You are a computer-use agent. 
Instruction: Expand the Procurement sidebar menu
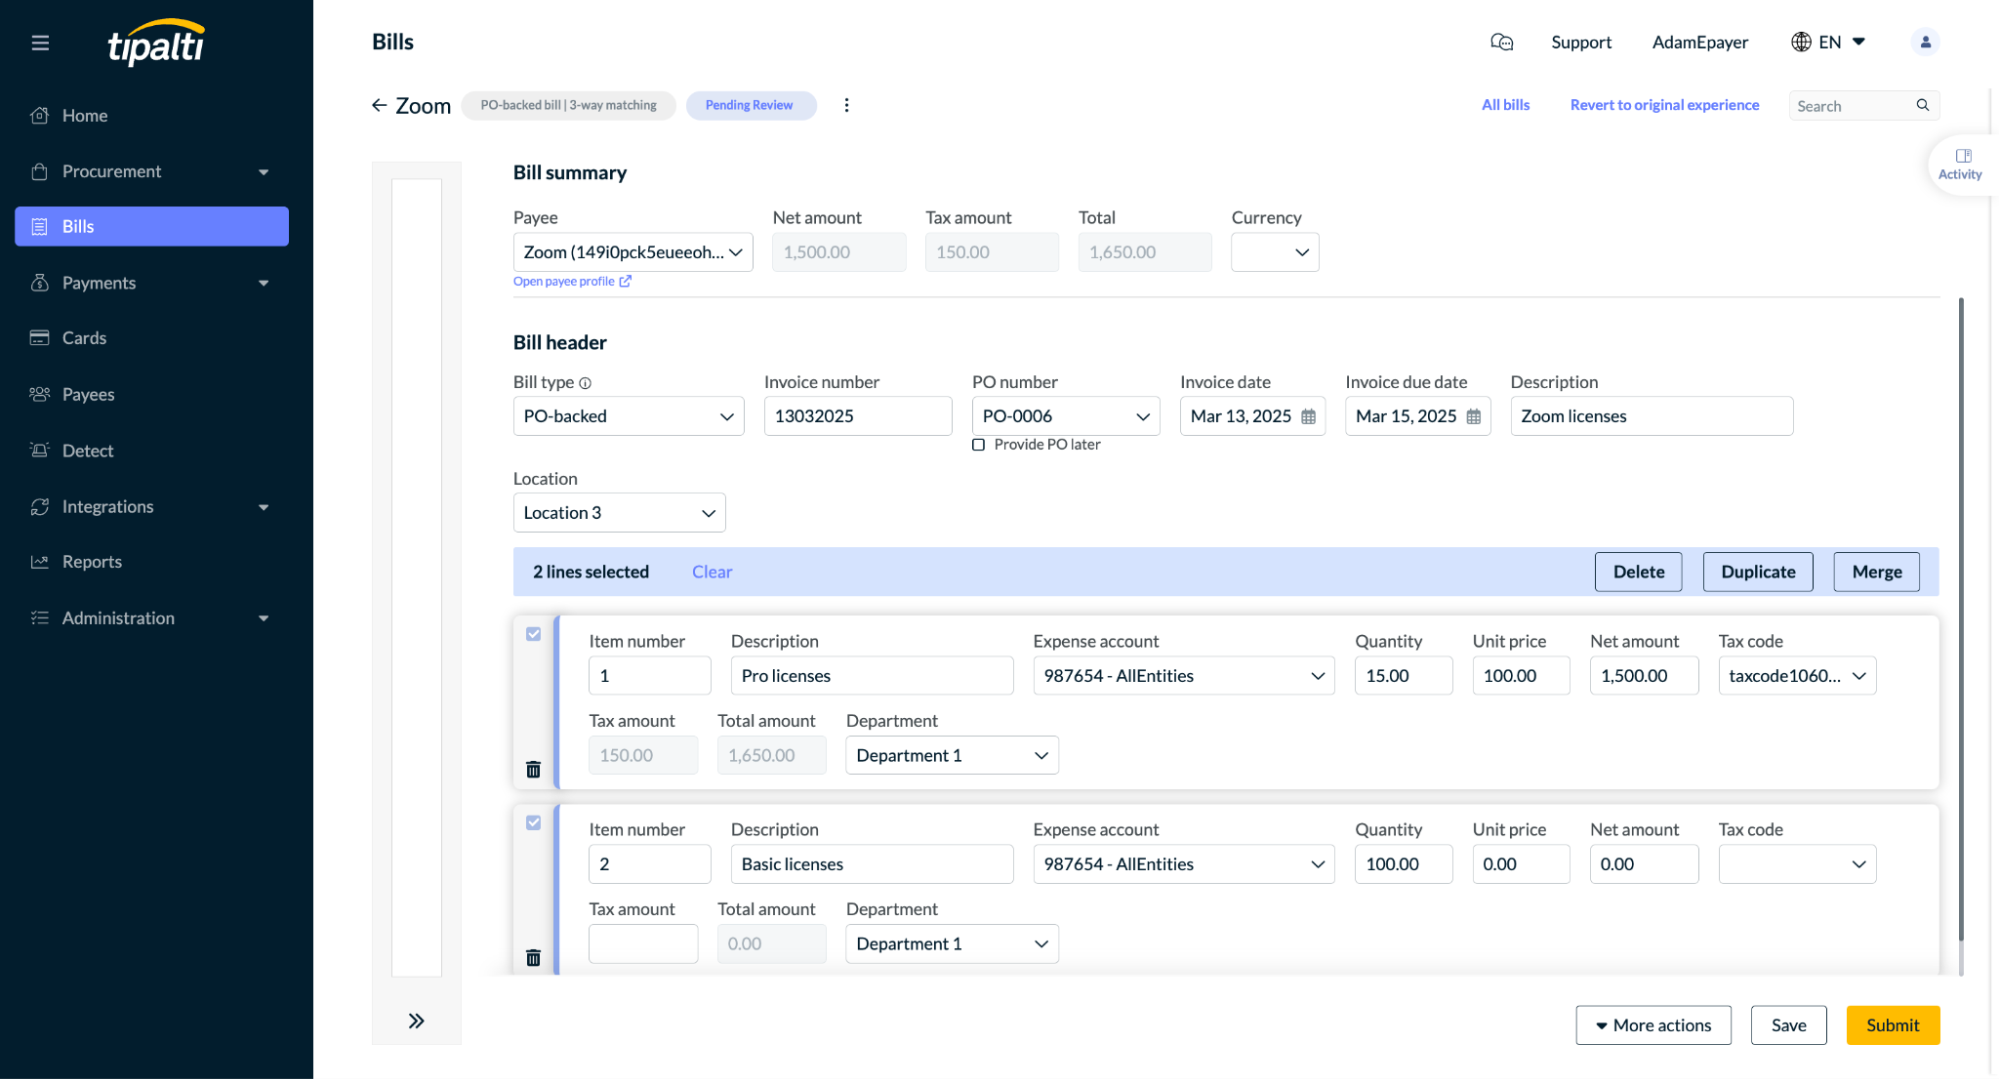click(x=264, y=172)
